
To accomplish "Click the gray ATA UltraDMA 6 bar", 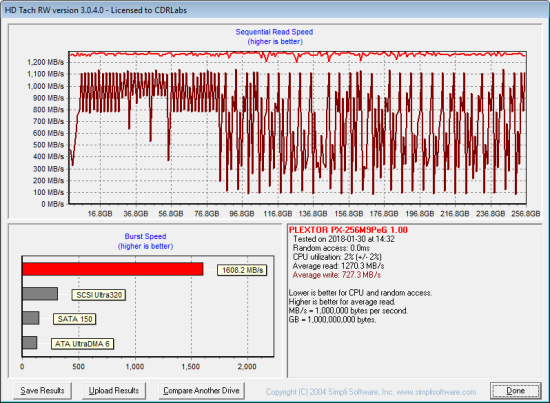I will 30,343.
